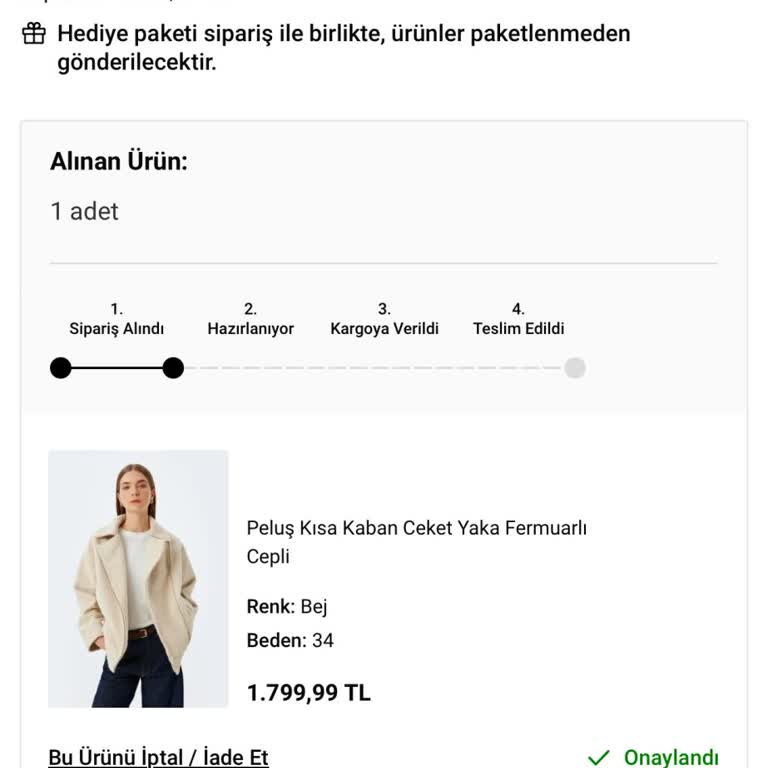
Task: Click the Renk: Bej color label
Action: coord(287,606)
